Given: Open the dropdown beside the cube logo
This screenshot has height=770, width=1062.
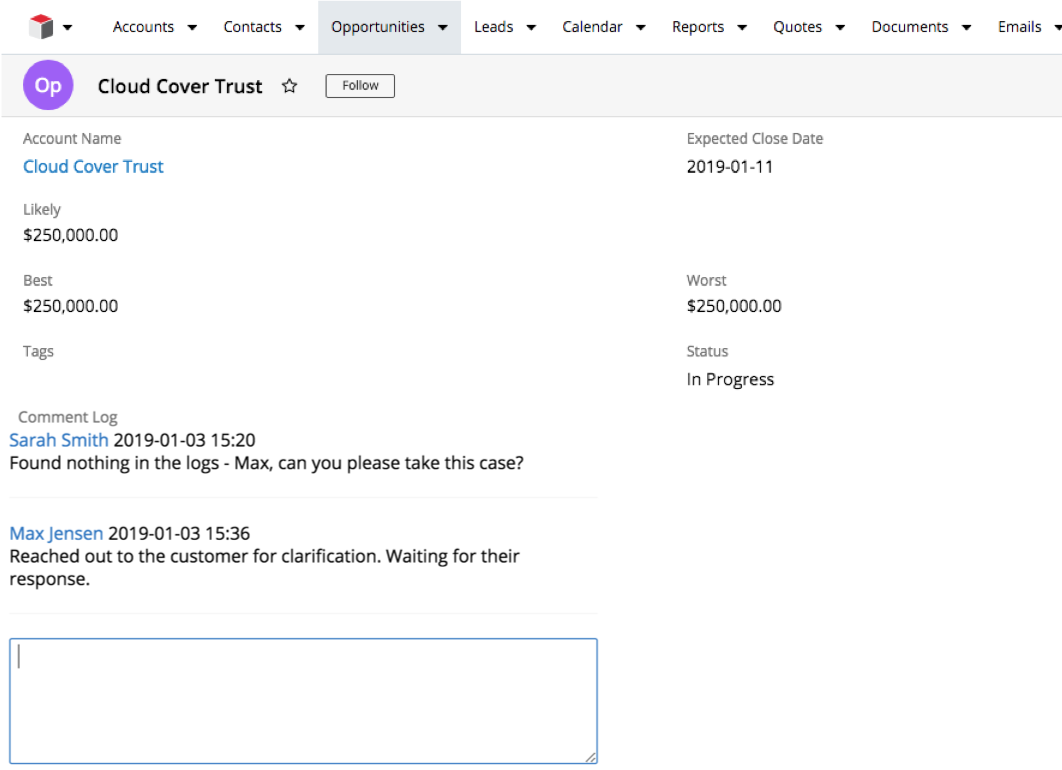Looking at the screenshot, I should pyautogui.click(x=67, y=28).
